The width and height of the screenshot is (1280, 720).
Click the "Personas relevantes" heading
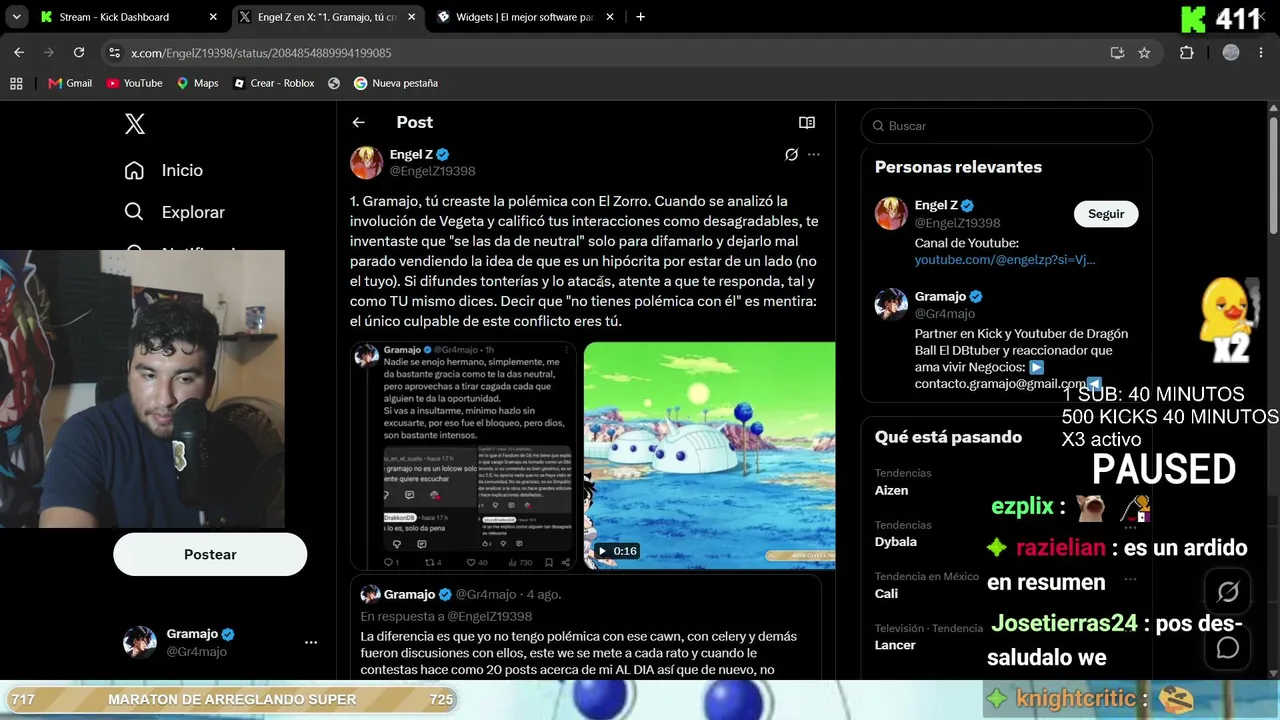(958, 167)
